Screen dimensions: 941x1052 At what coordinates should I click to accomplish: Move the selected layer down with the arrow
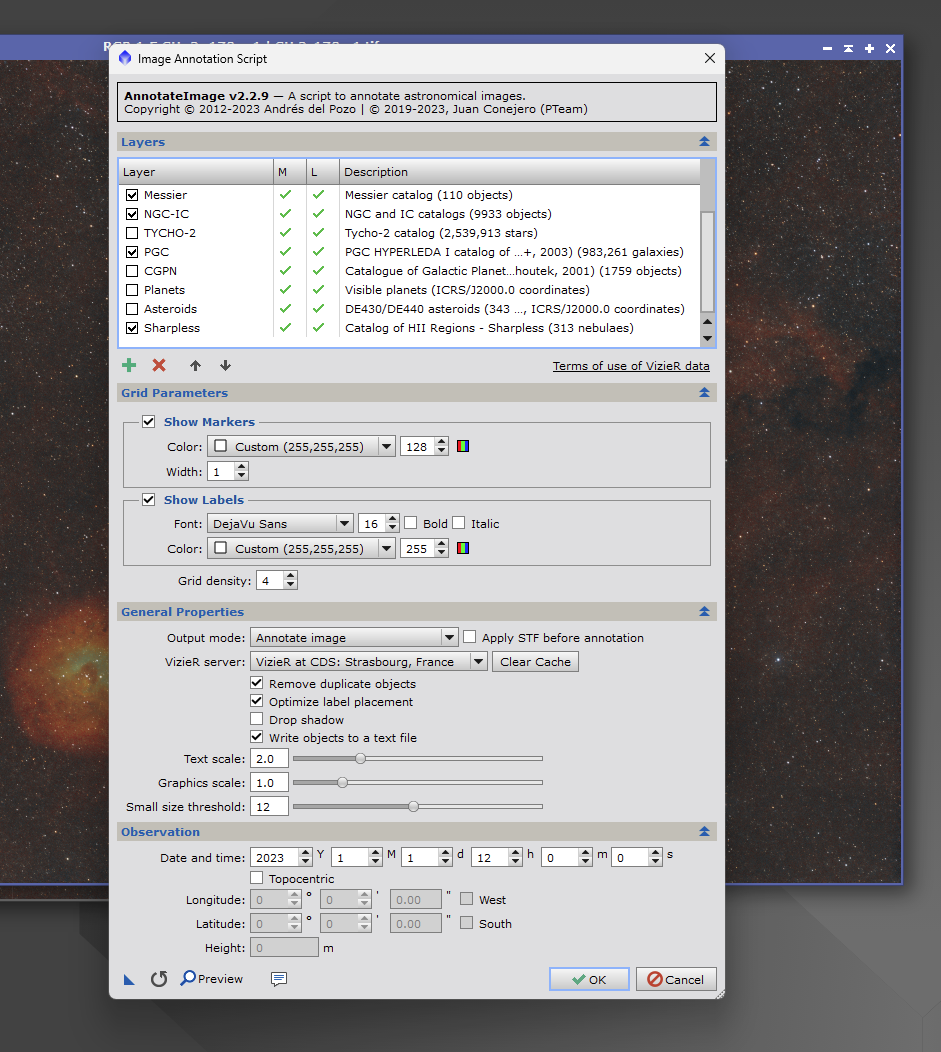point(225,365)
